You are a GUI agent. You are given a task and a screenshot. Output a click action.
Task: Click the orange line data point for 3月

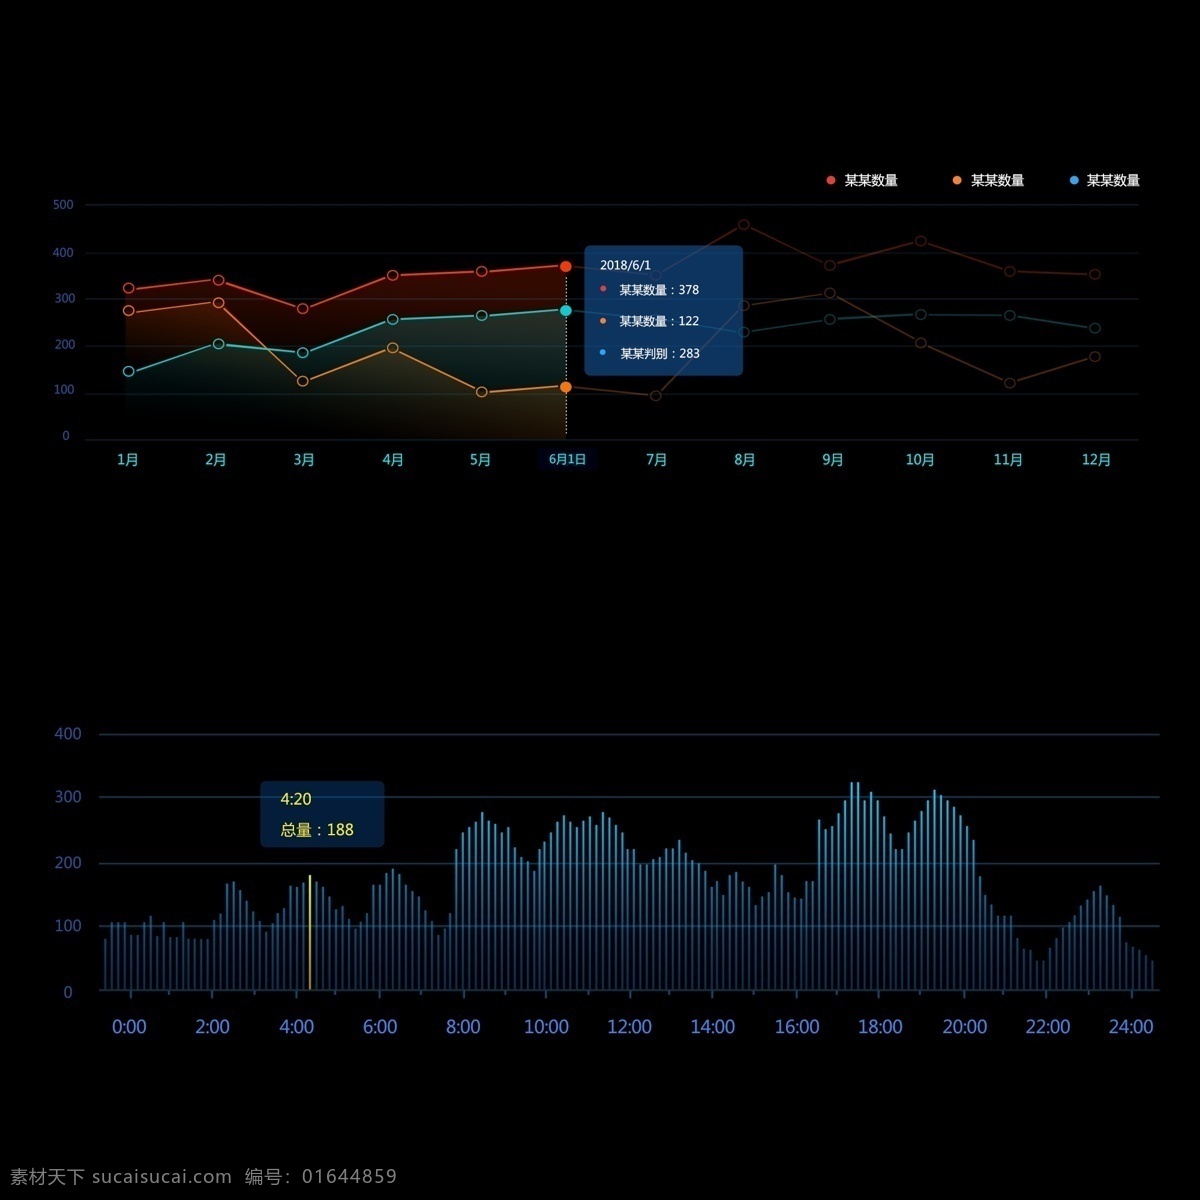(303, 381)
